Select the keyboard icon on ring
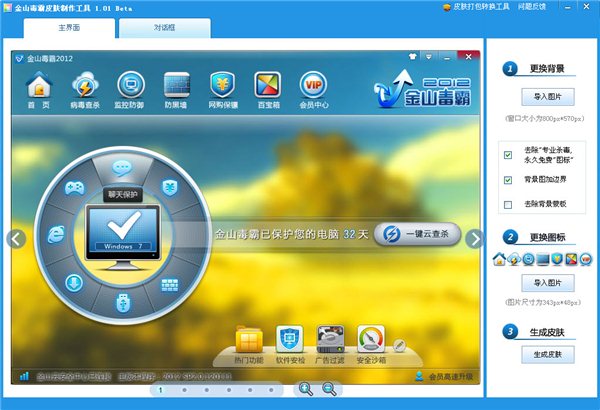This screenshot has height=410, width=600. tap(170, 285)
